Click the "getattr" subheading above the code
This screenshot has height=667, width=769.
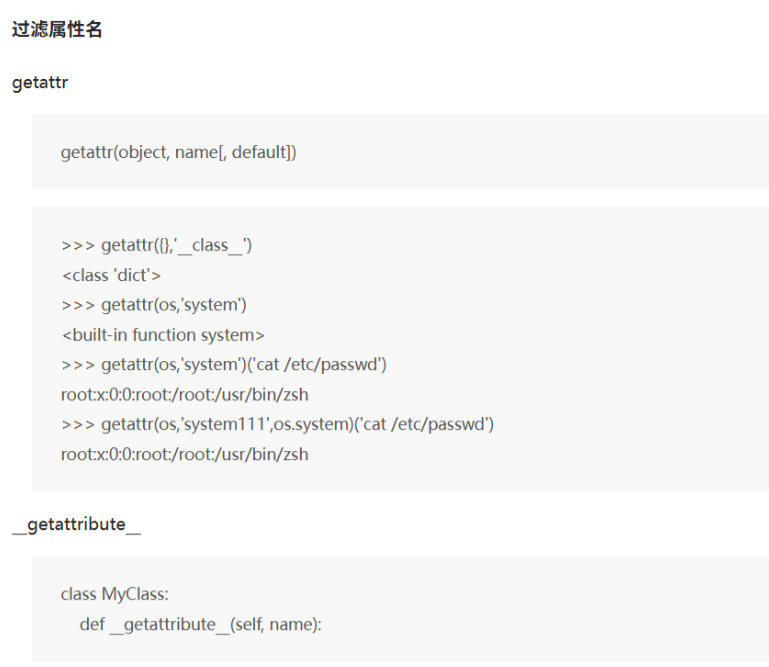coord(39,83)
